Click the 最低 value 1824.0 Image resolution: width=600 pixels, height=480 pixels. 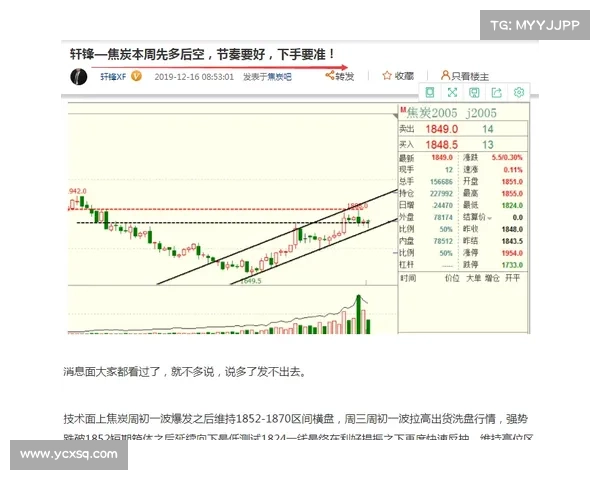click(x=513, y=206)
